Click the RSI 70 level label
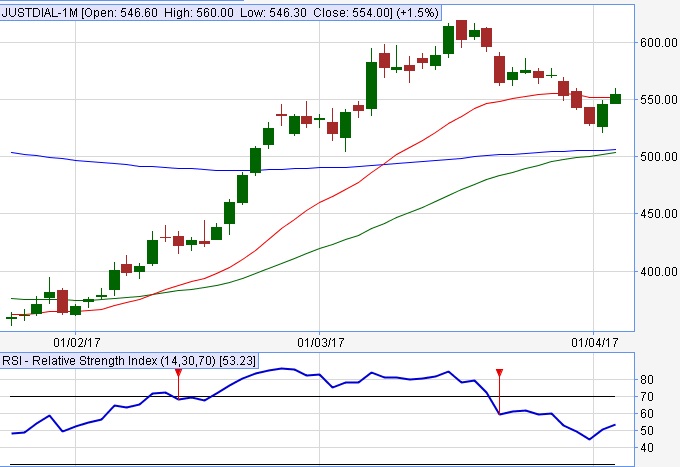The height and width of the screenshot is (467, 680). click(x=647, y=397)
